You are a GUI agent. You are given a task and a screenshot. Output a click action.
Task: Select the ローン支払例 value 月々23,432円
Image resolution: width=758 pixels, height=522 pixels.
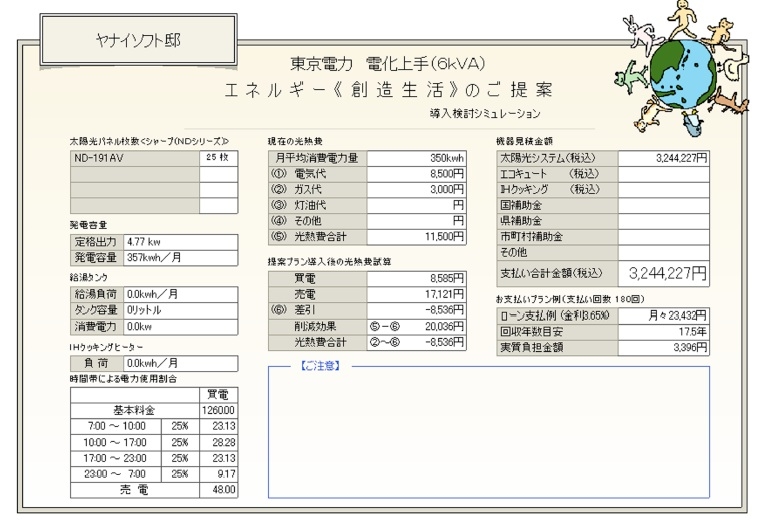point(664,316)
